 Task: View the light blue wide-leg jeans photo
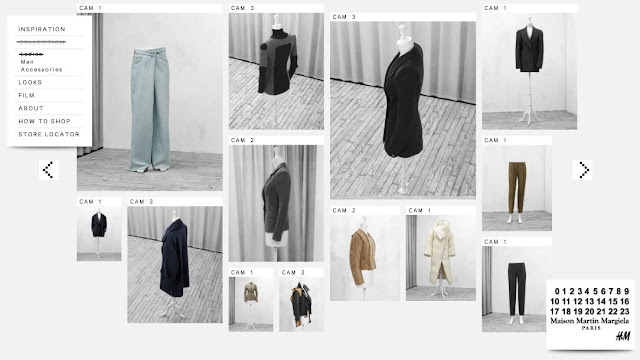click(150, 102)
